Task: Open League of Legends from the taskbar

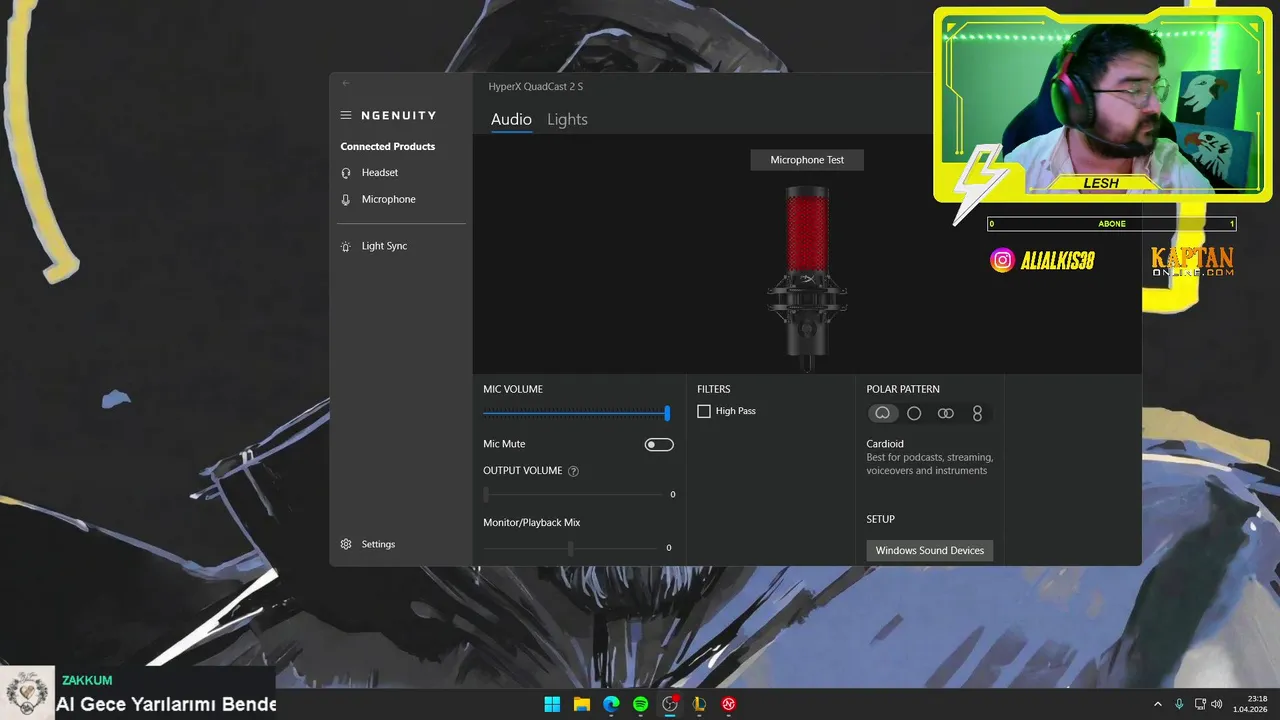Action: coord(699,704)
